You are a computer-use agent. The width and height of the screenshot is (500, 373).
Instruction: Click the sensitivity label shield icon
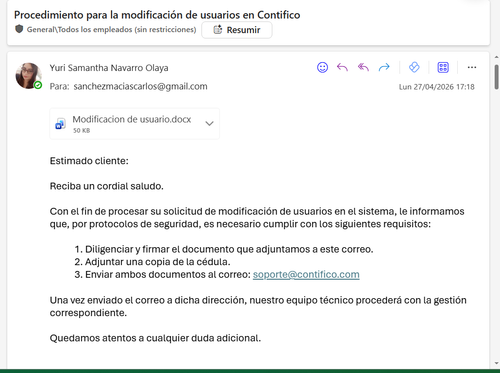pyautogui.click(x=19, y=29)
